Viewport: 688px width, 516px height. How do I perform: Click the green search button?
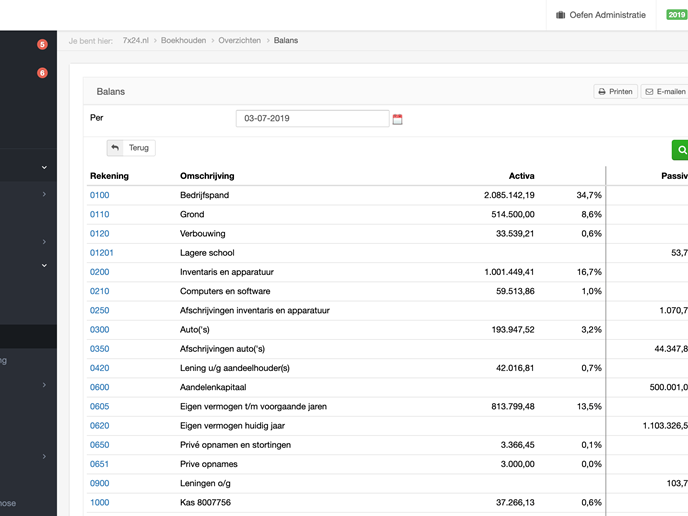[681, 150]
